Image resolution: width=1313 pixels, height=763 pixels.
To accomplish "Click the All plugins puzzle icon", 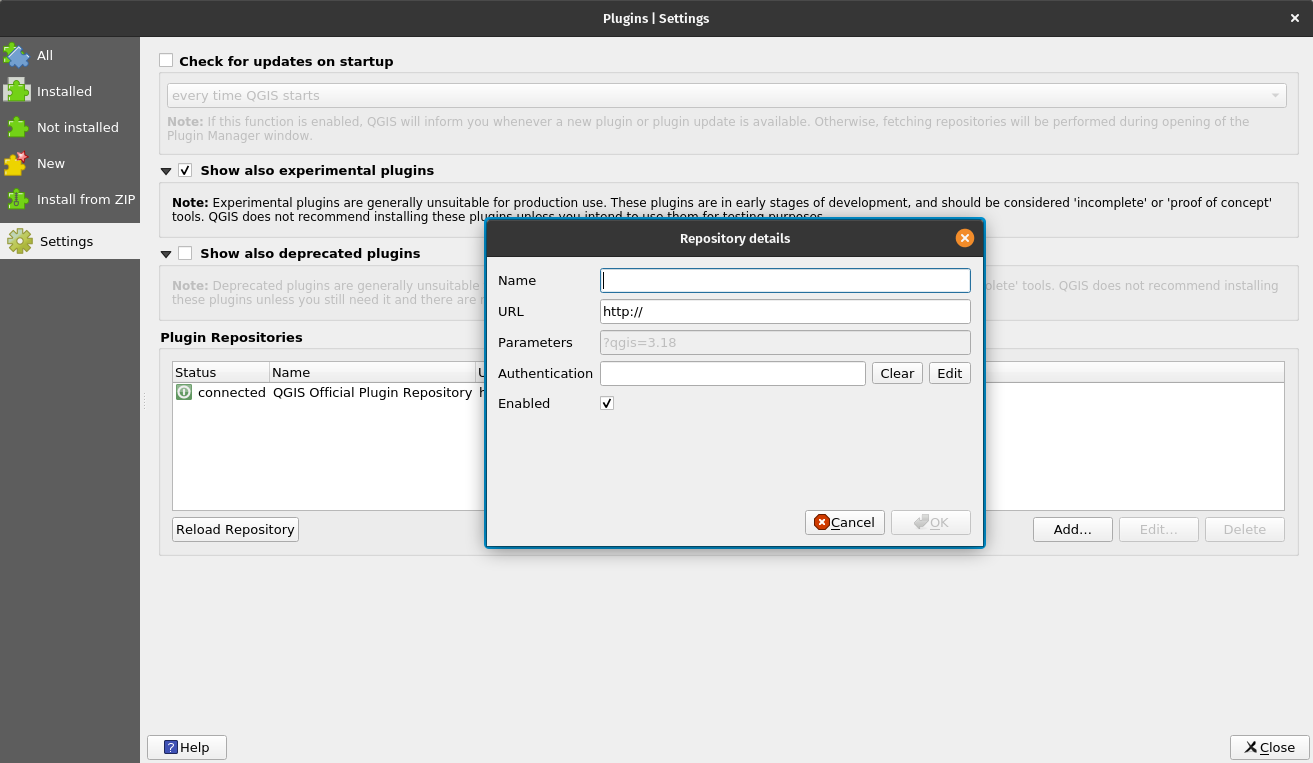I will point(17,55).
